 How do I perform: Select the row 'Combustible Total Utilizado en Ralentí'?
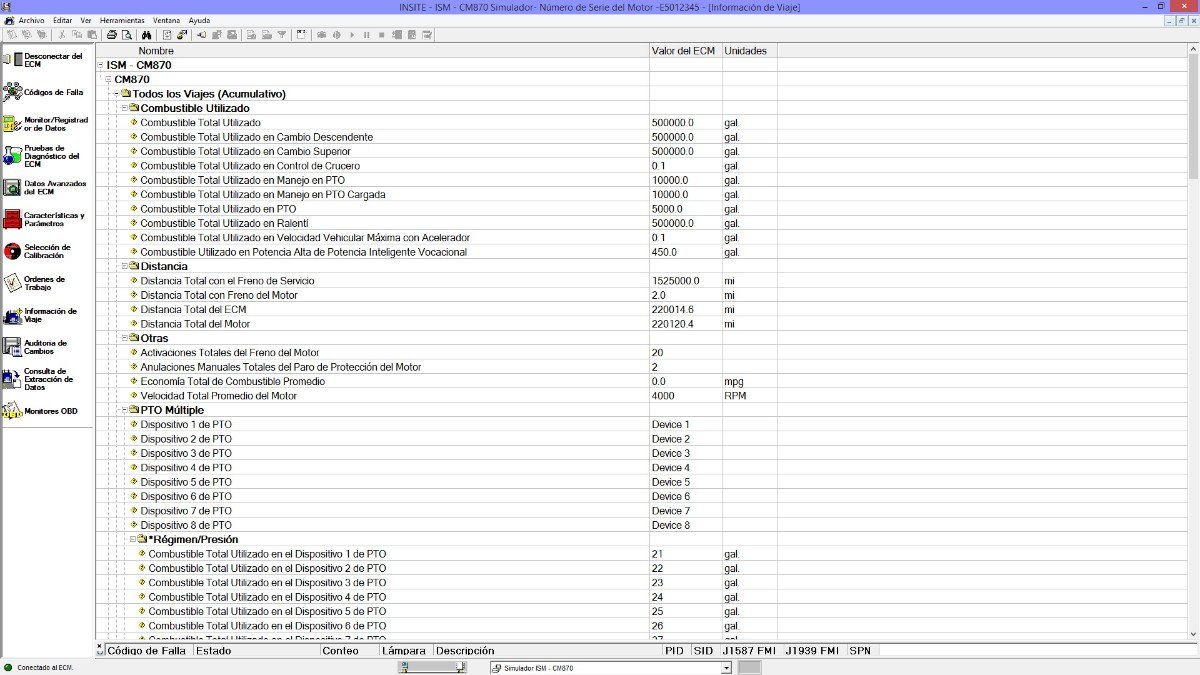tap(224, 223)
